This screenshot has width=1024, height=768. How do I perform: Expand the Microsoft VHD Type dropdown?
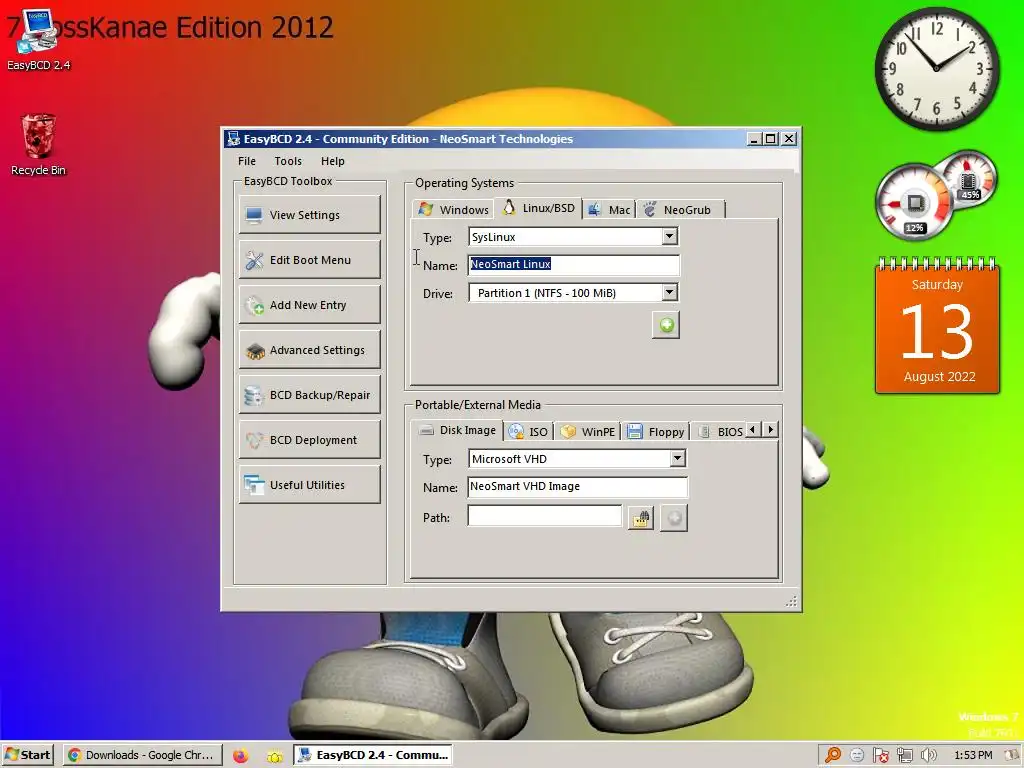click(677, 458)
